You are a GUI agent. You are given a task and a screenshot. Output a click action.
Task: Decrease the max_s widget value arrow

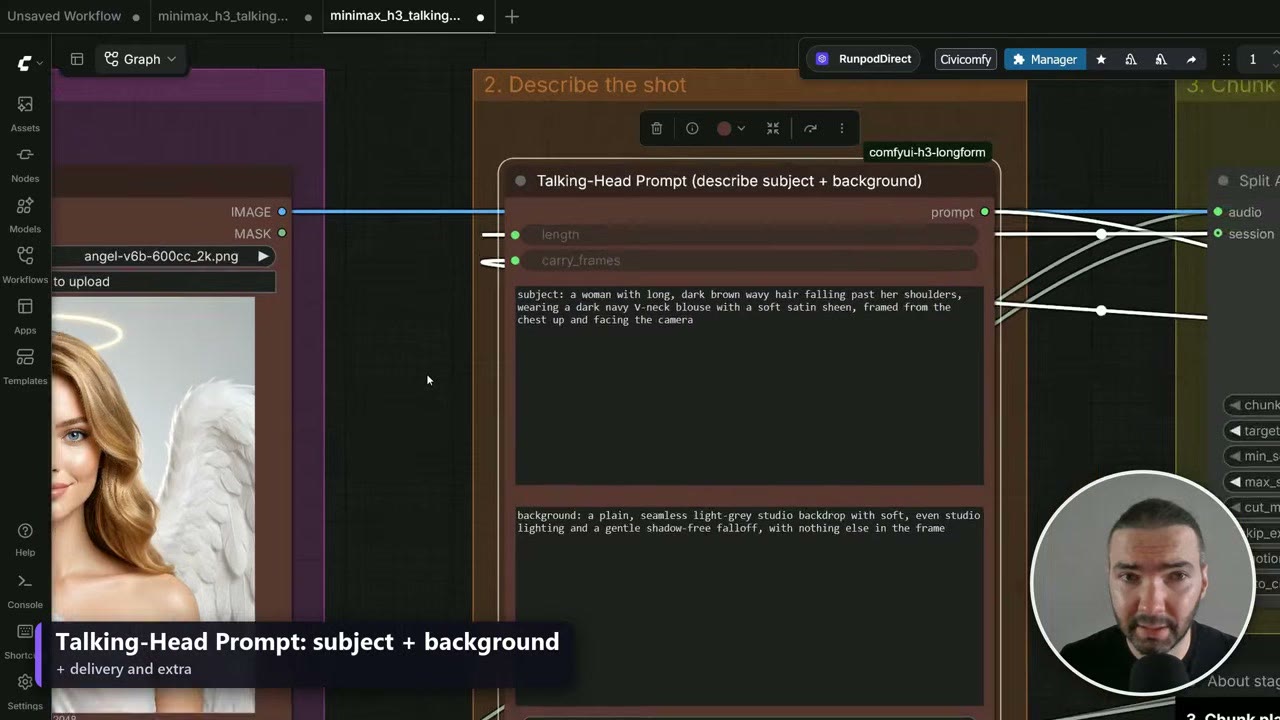1235,482
